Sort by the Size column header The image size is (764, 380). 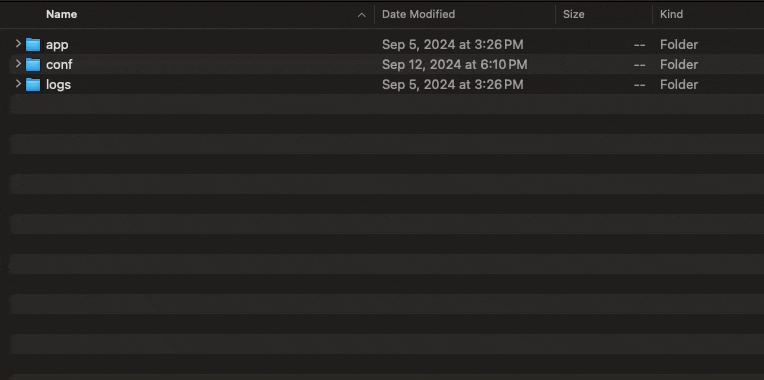[573, 15]
